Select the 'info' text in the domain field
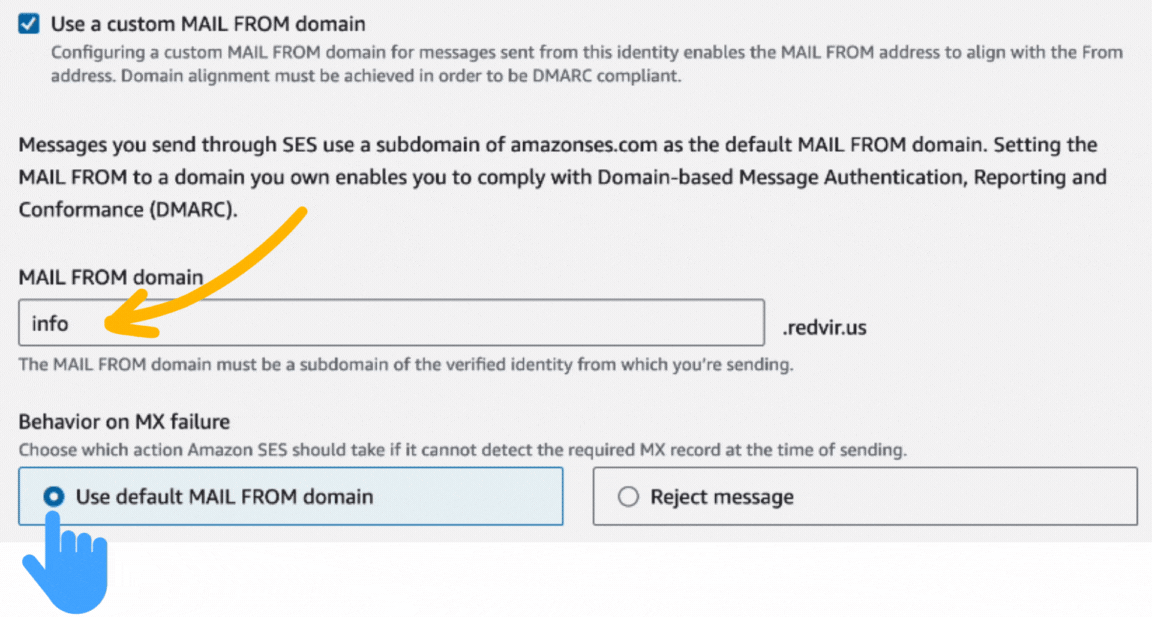The width and height of the screenshot is (1152, 617). click(50, 322)
